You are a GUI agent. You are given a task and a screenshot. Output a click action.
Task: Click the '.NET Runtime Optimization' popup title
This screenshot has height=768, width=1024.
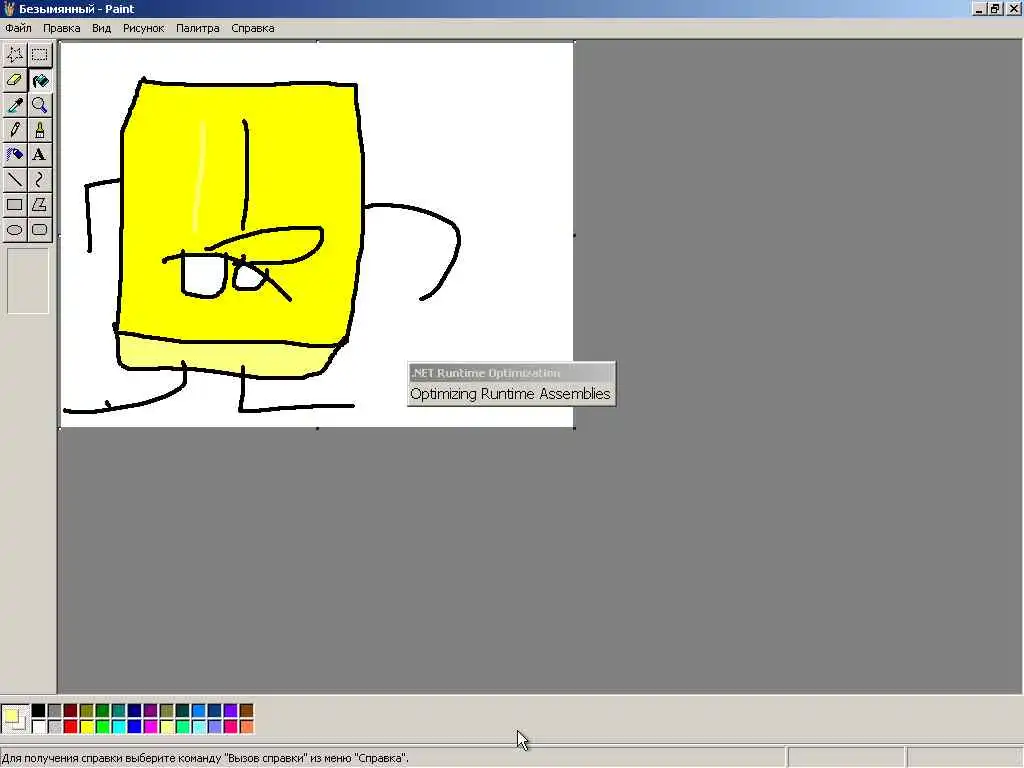point(485,373)
